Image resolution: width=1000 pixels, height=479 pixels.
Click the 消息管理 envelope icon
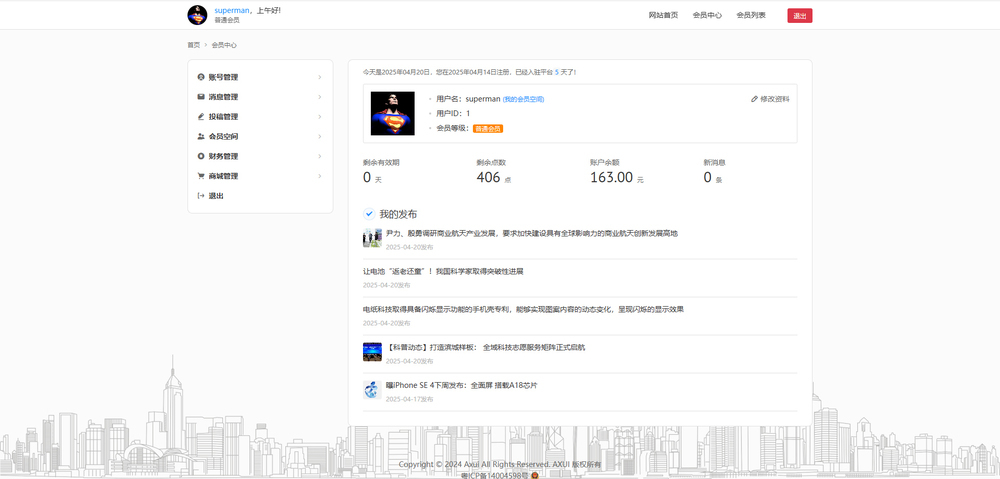(x=201, y=97)
